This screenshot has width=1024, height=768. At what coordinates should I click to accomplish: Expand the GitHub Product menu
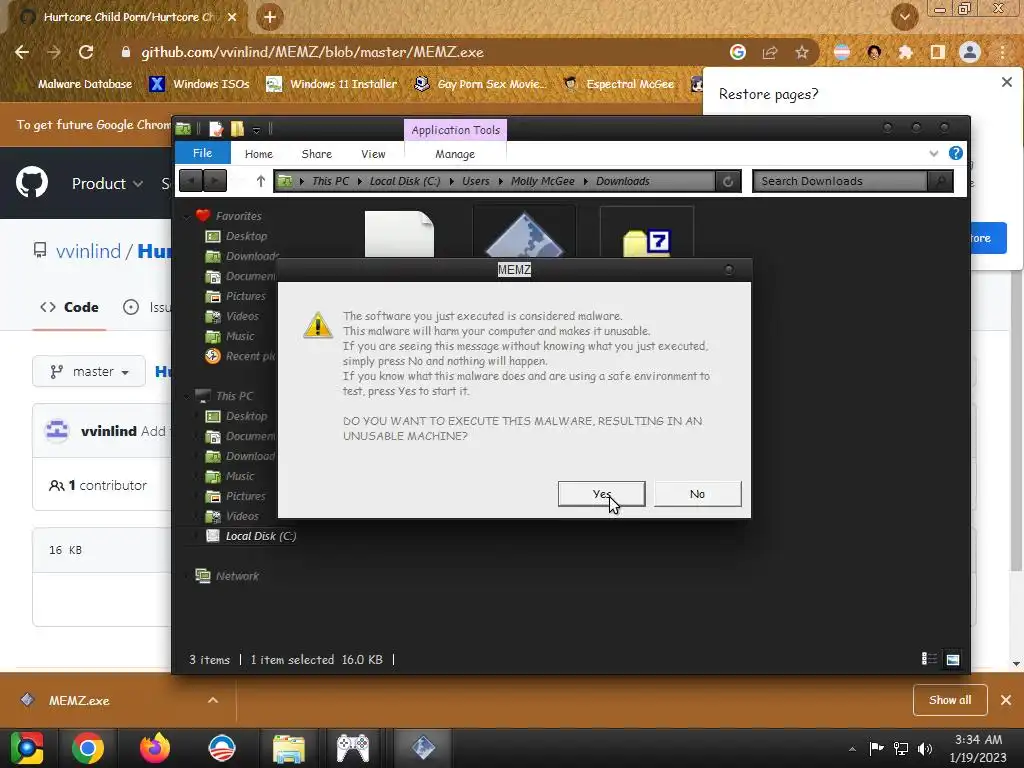(x=107, y=184)
